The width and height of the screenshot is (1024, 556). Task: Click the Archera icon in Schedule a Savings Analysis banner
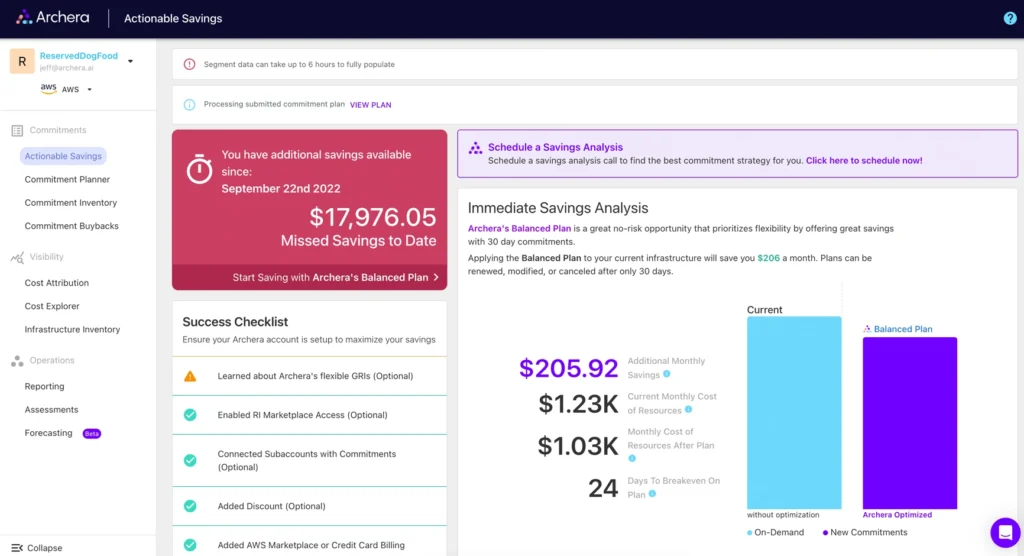[475, 148]
